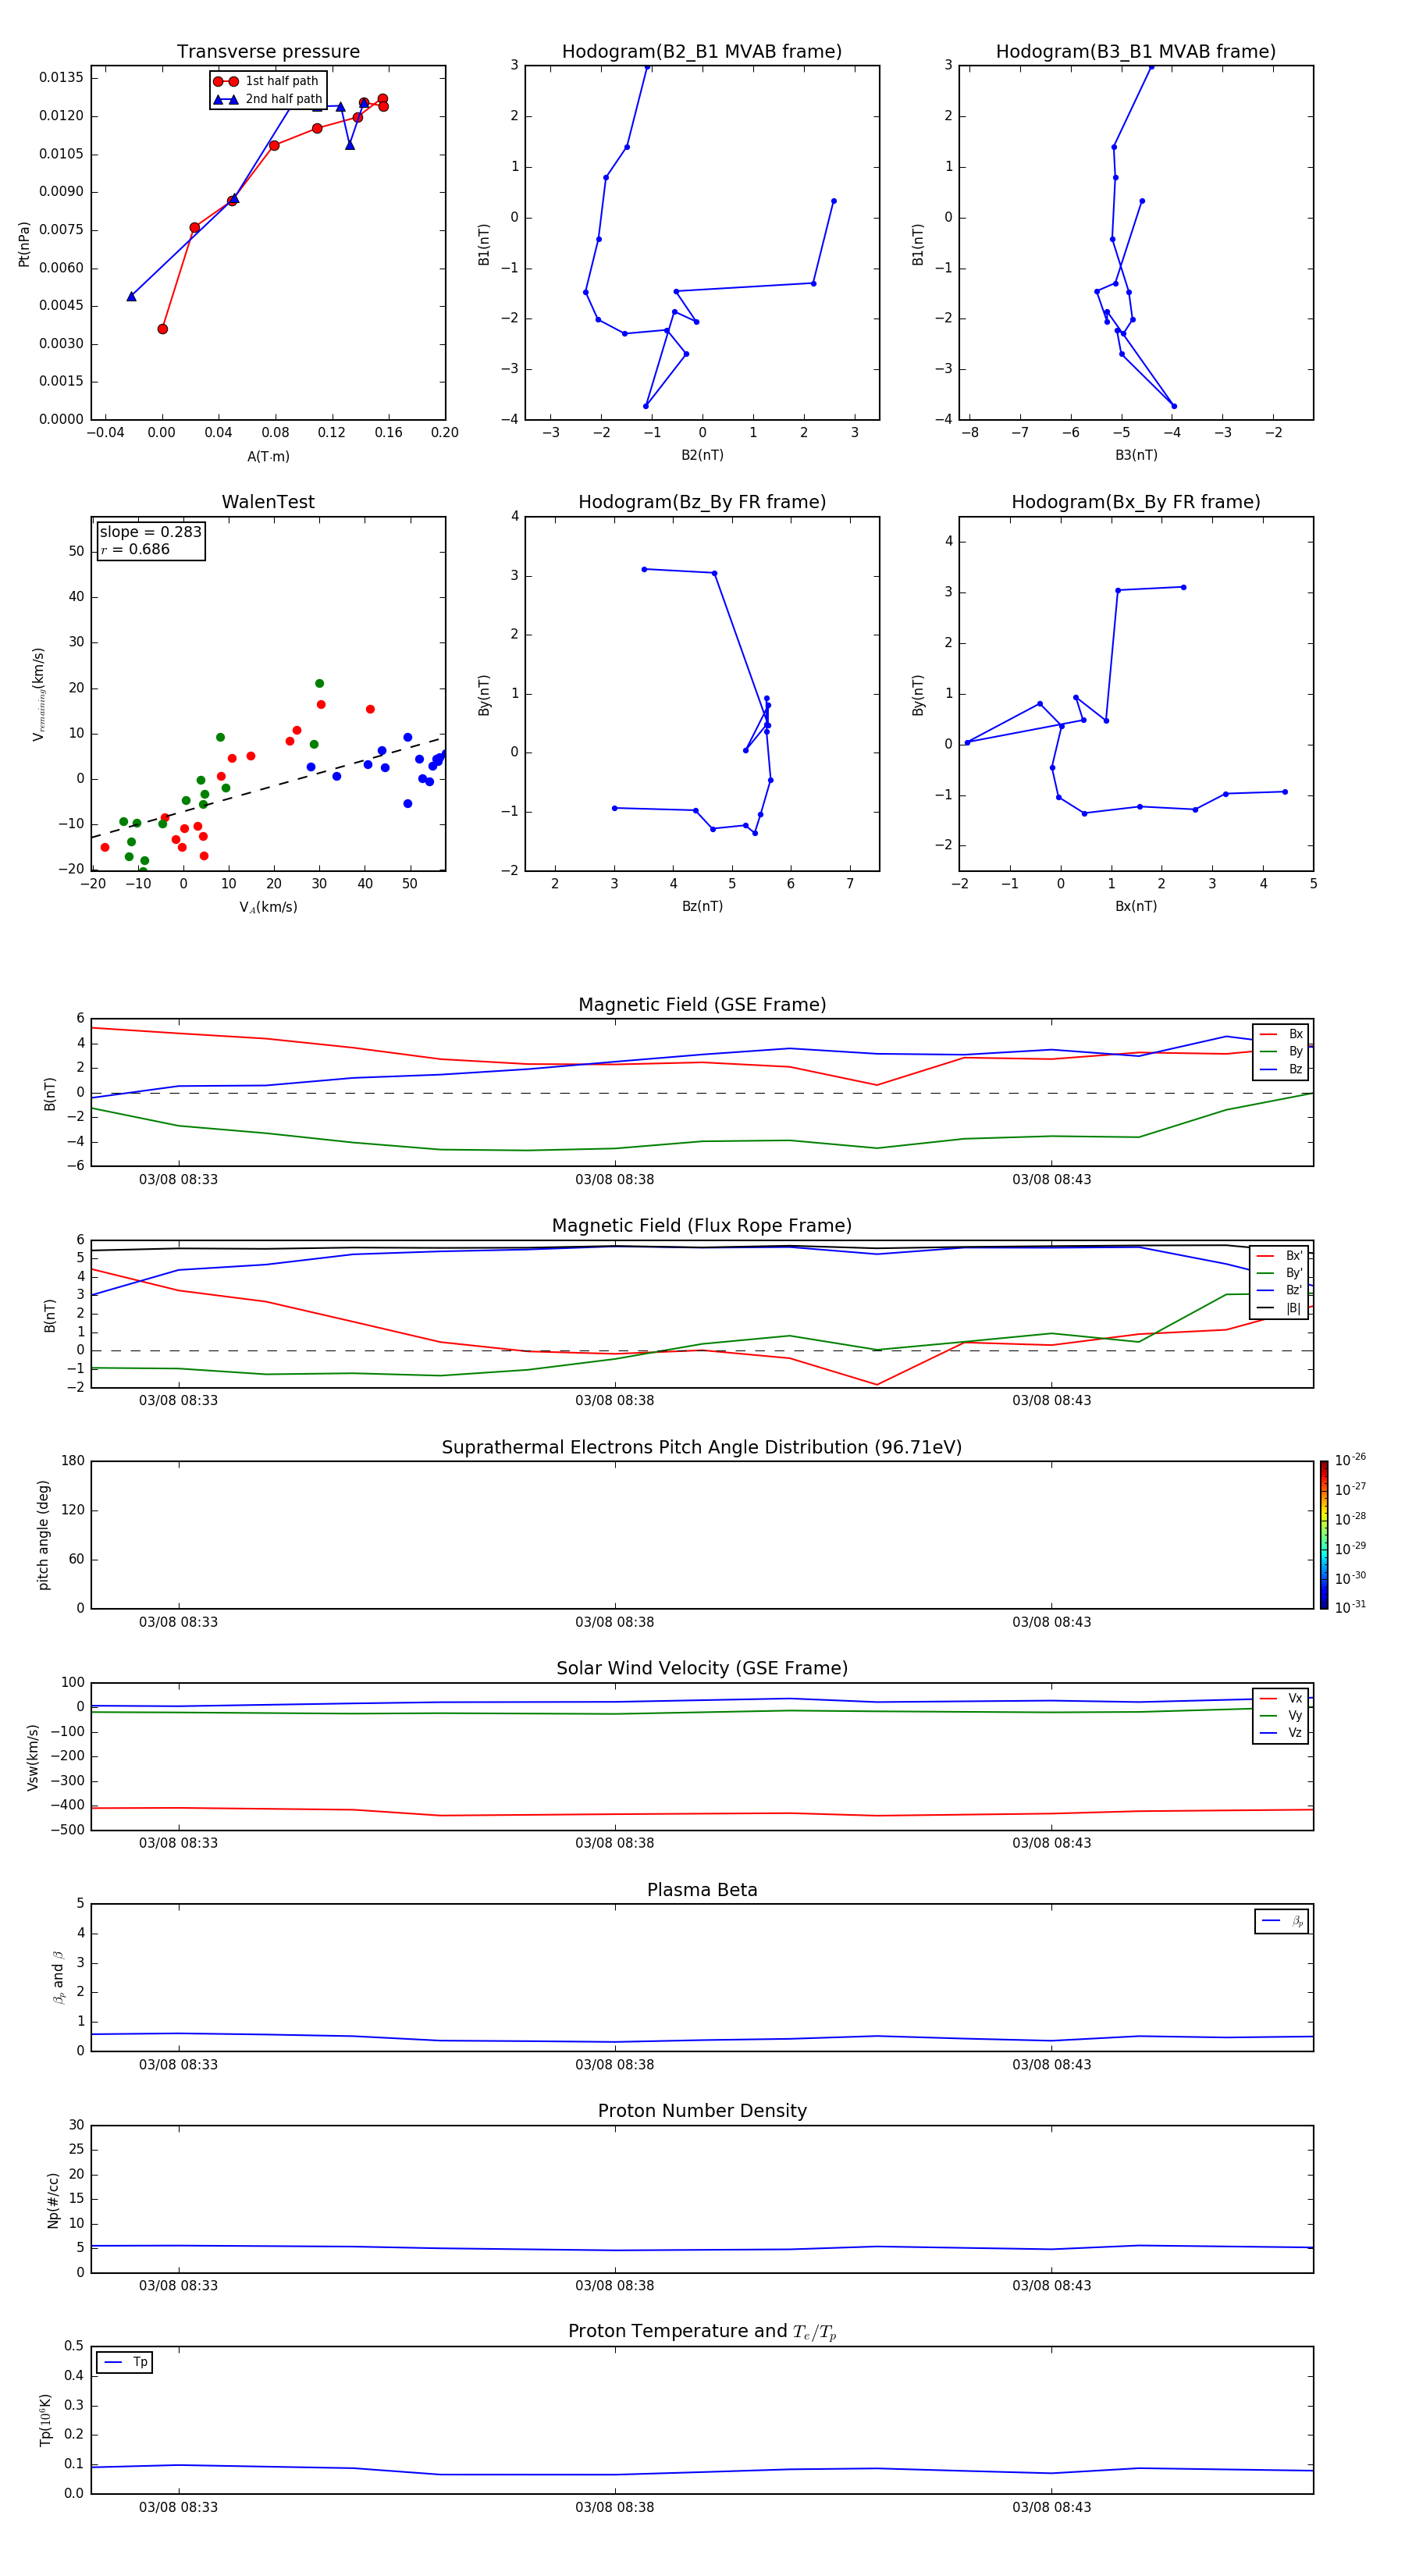
Task: Select the 'Bz(nT)' x-axis label
Action: pyautogui.click(x=702, y=906)
